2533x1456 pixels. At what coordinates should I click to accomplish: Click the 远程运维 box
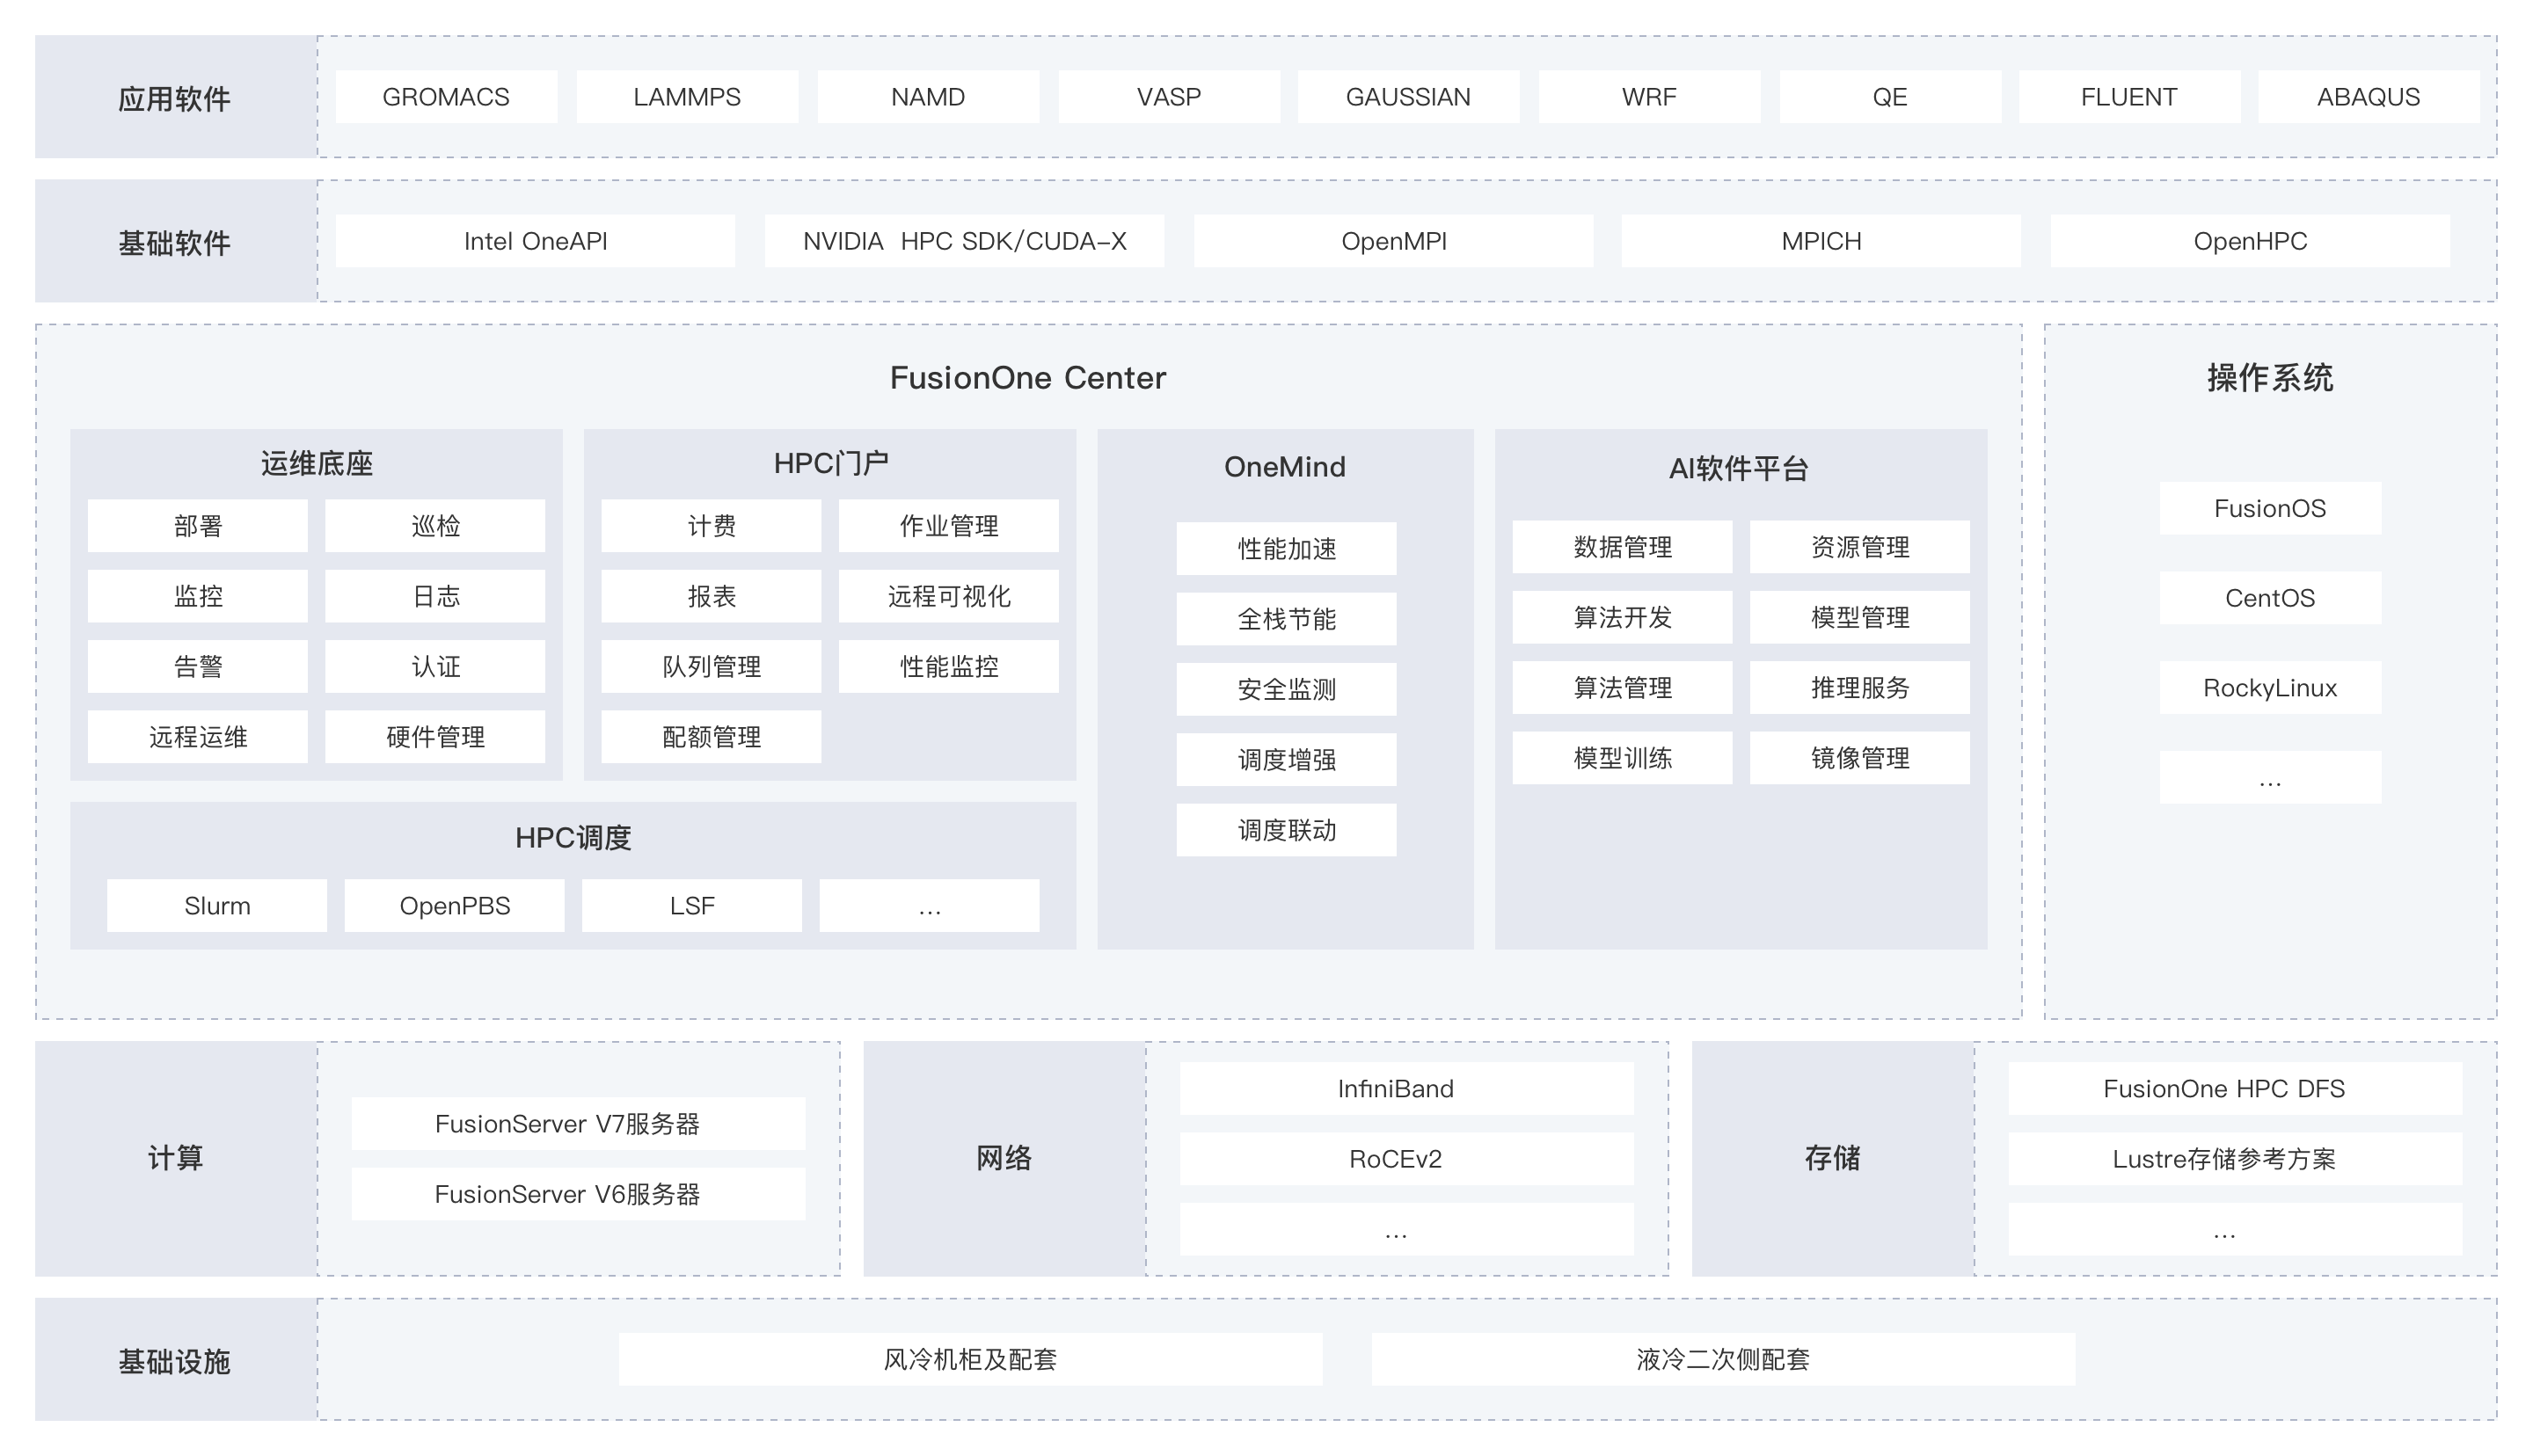tap(198, 737)
